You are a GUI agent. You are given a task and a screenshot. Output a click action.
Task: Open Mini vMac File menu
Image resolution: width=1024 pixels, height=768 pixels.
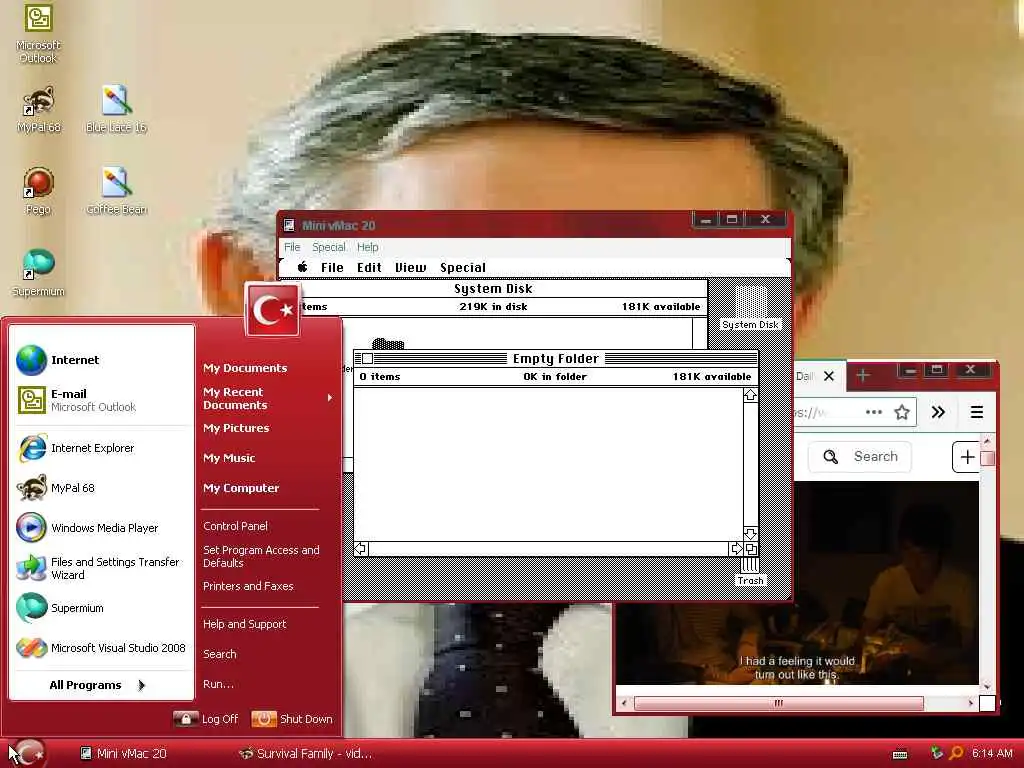(x=292, y=247)
